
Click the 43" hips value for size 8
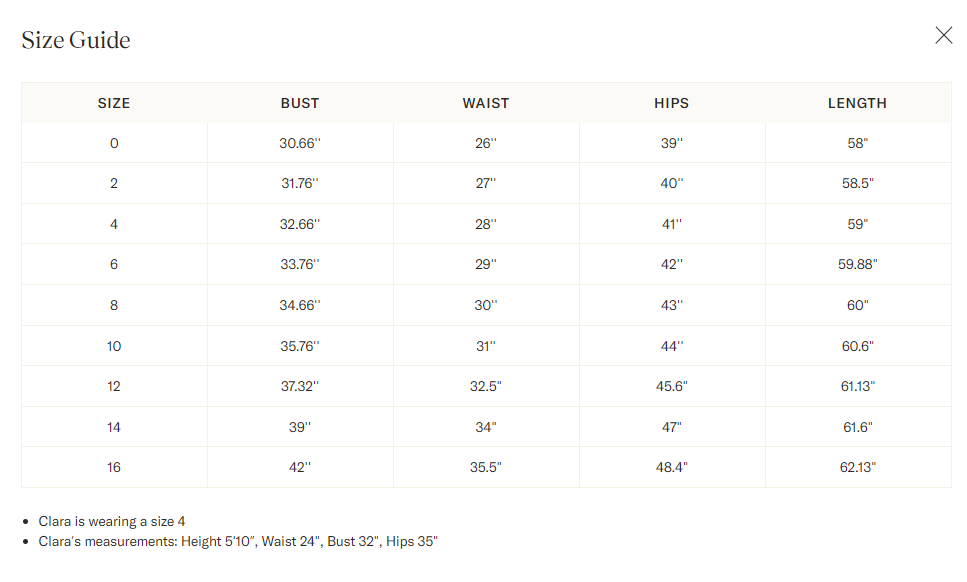click(x=672, y=305)
